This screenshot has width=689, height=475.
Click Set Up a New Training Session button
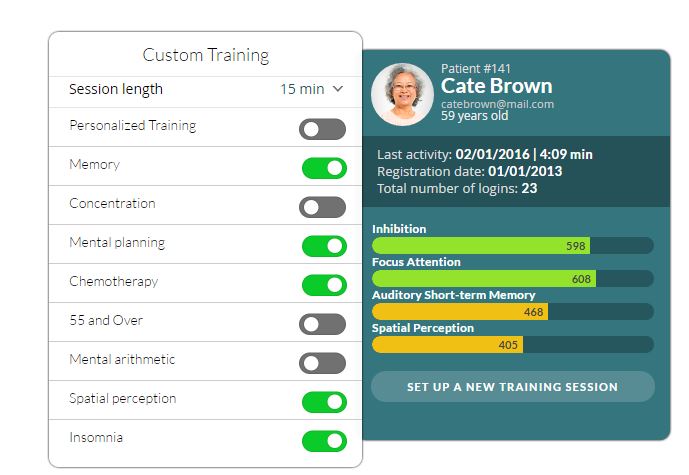[x=512, y=387]
